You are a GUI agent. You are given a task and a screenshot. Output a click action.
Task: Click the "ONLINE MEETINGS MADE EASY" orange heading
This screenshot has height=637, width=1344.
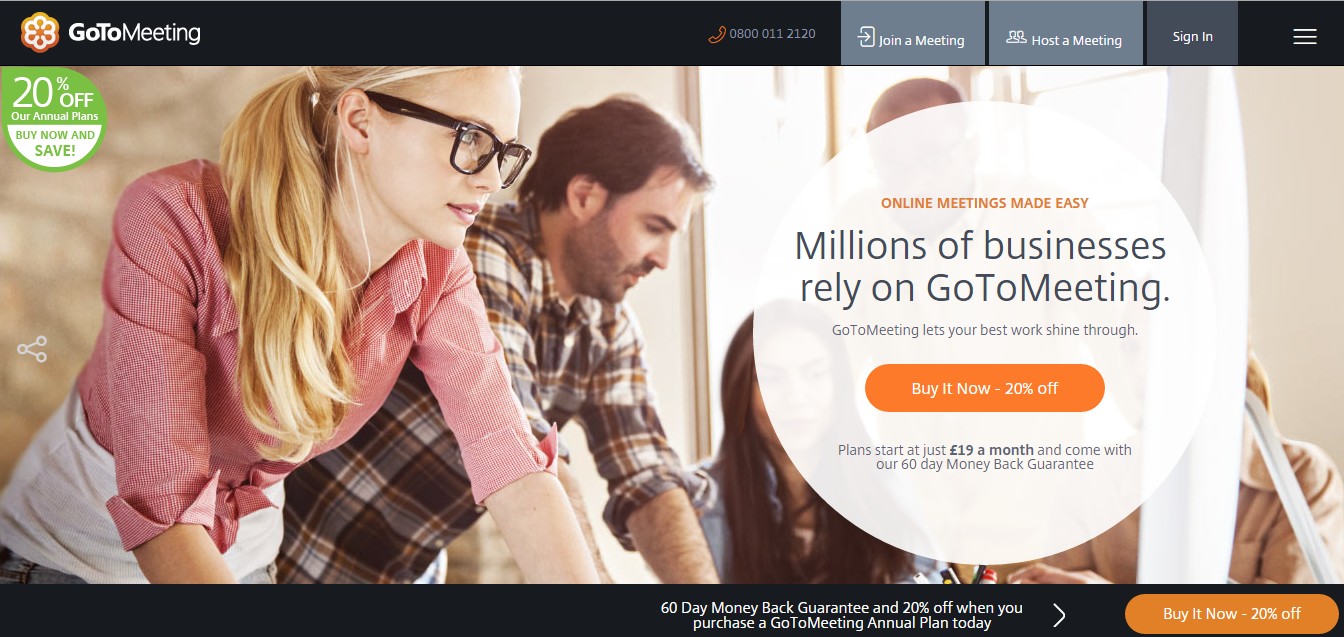click(x=984, y=203)
